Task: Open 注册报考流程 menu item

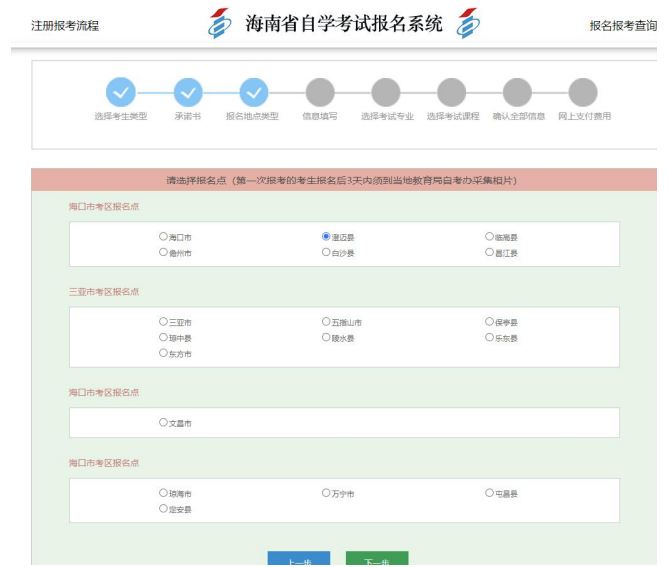Action: point(65,26)
